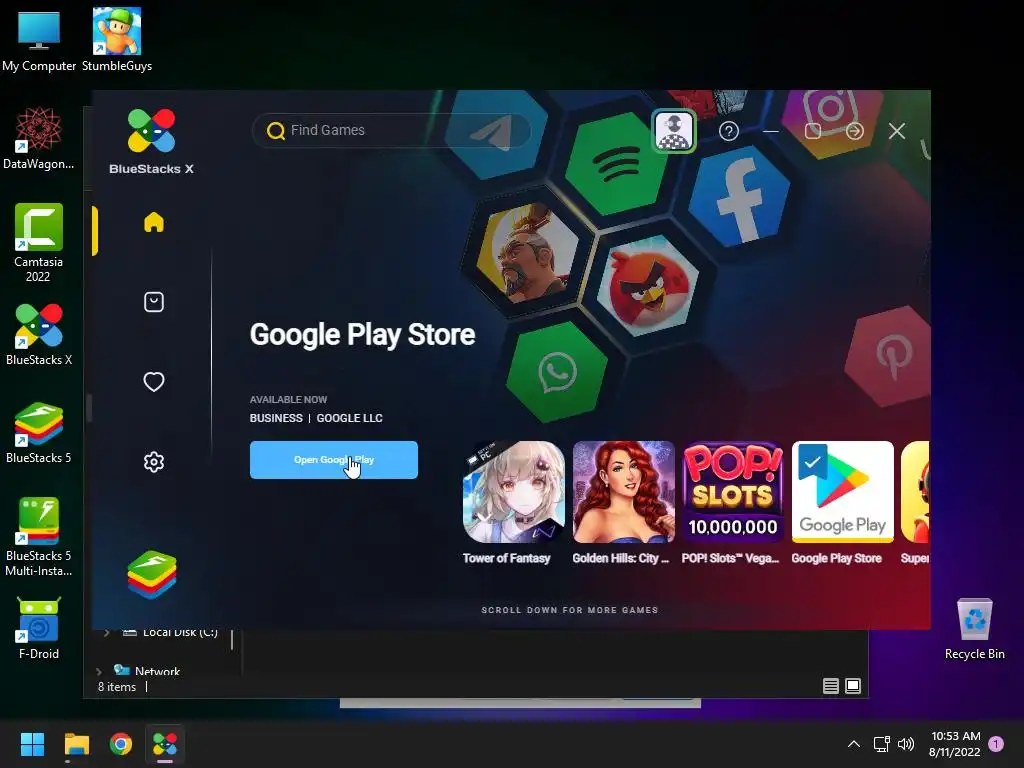1024x768 pixels.
Task: Click the warrior game hexagon icon
Action: [527, 251]
